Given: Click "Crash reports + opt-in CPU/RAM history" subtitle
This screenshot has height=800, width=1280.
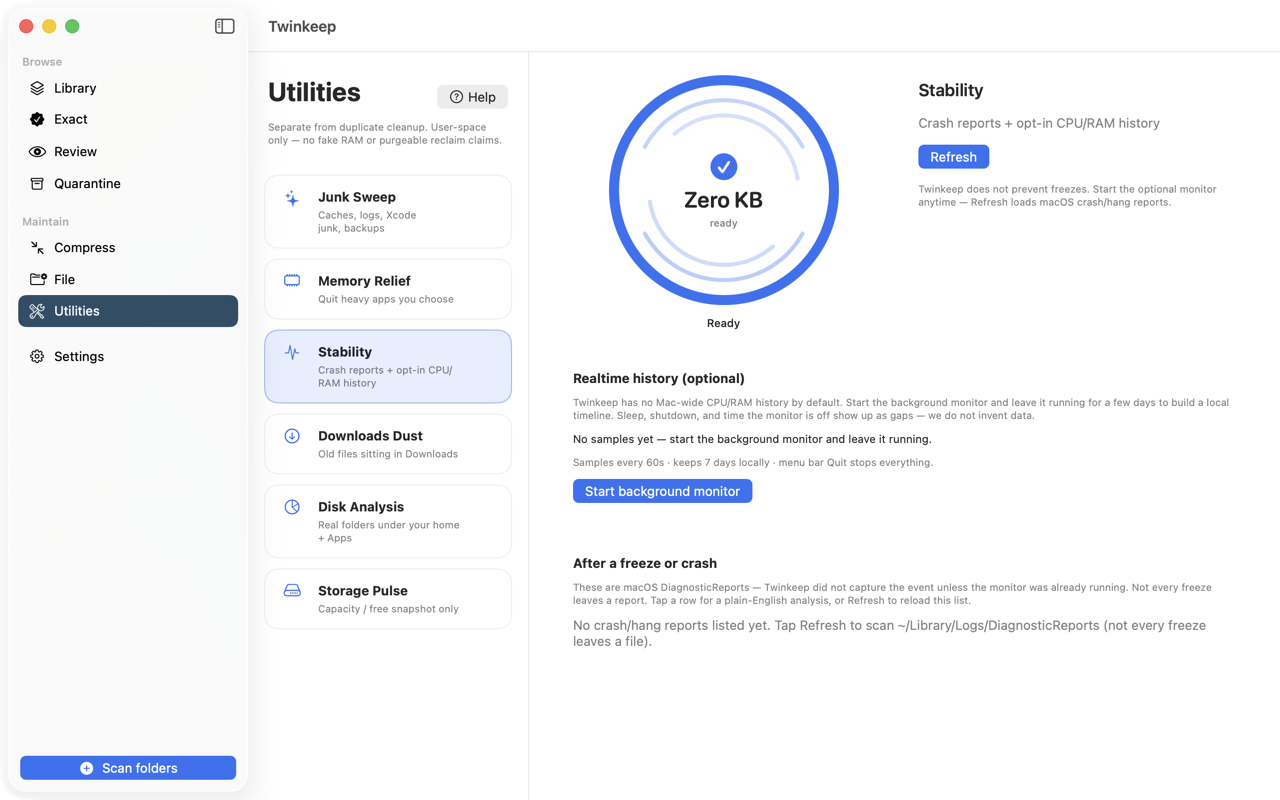Looking at the screenshot, I should pos(1039,123).
